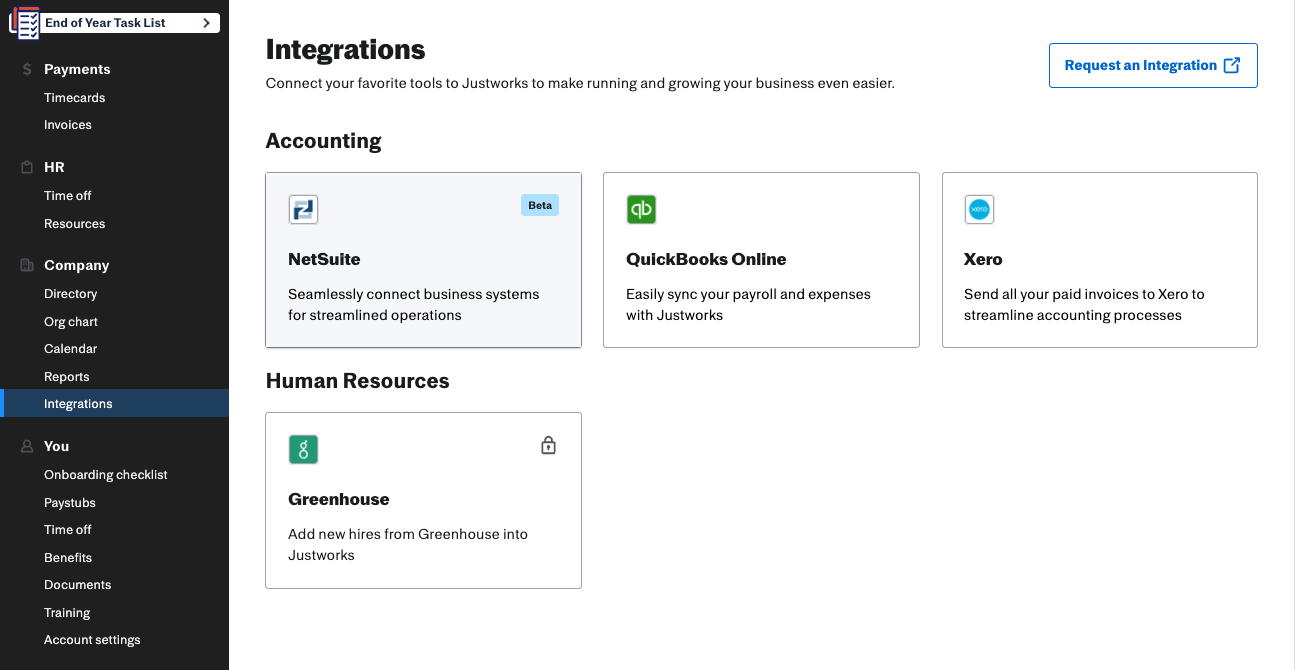This screenshot has width=1295, height=670.
Task: Open Calendar in the sidebar
Action: pyautogui.click(x=71, y=349)
